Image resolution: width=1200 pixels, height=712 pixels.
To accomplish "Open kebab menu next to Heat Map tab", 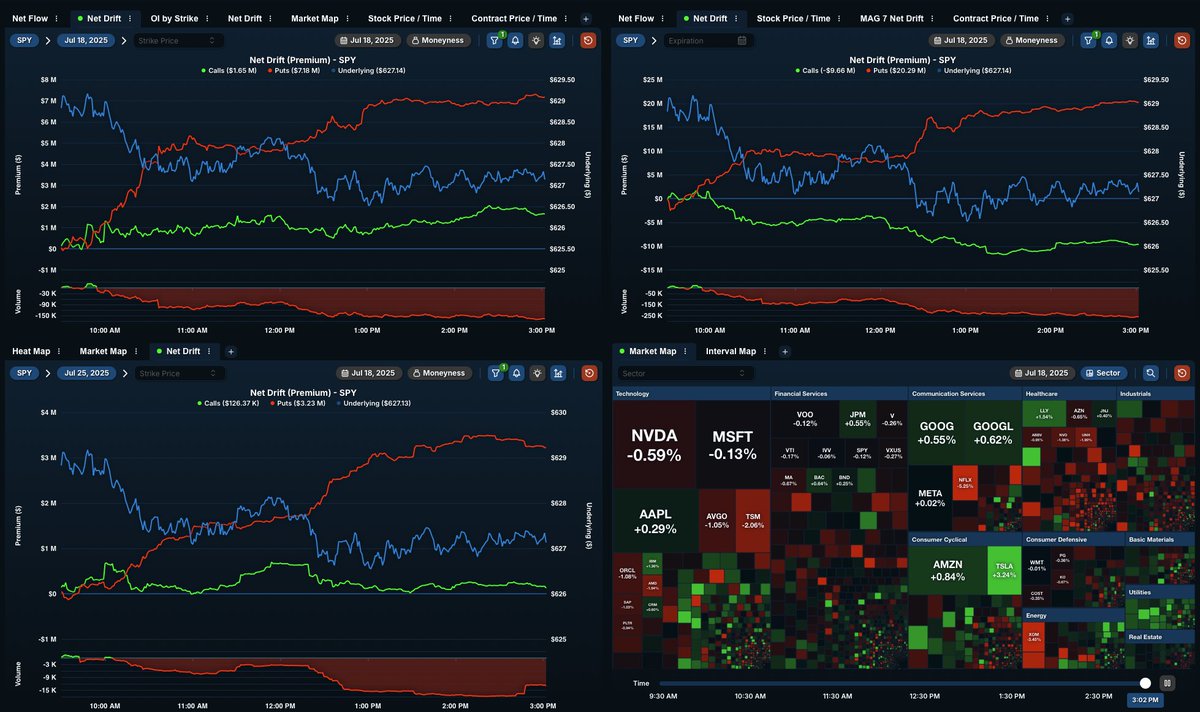I will [59, 351].
